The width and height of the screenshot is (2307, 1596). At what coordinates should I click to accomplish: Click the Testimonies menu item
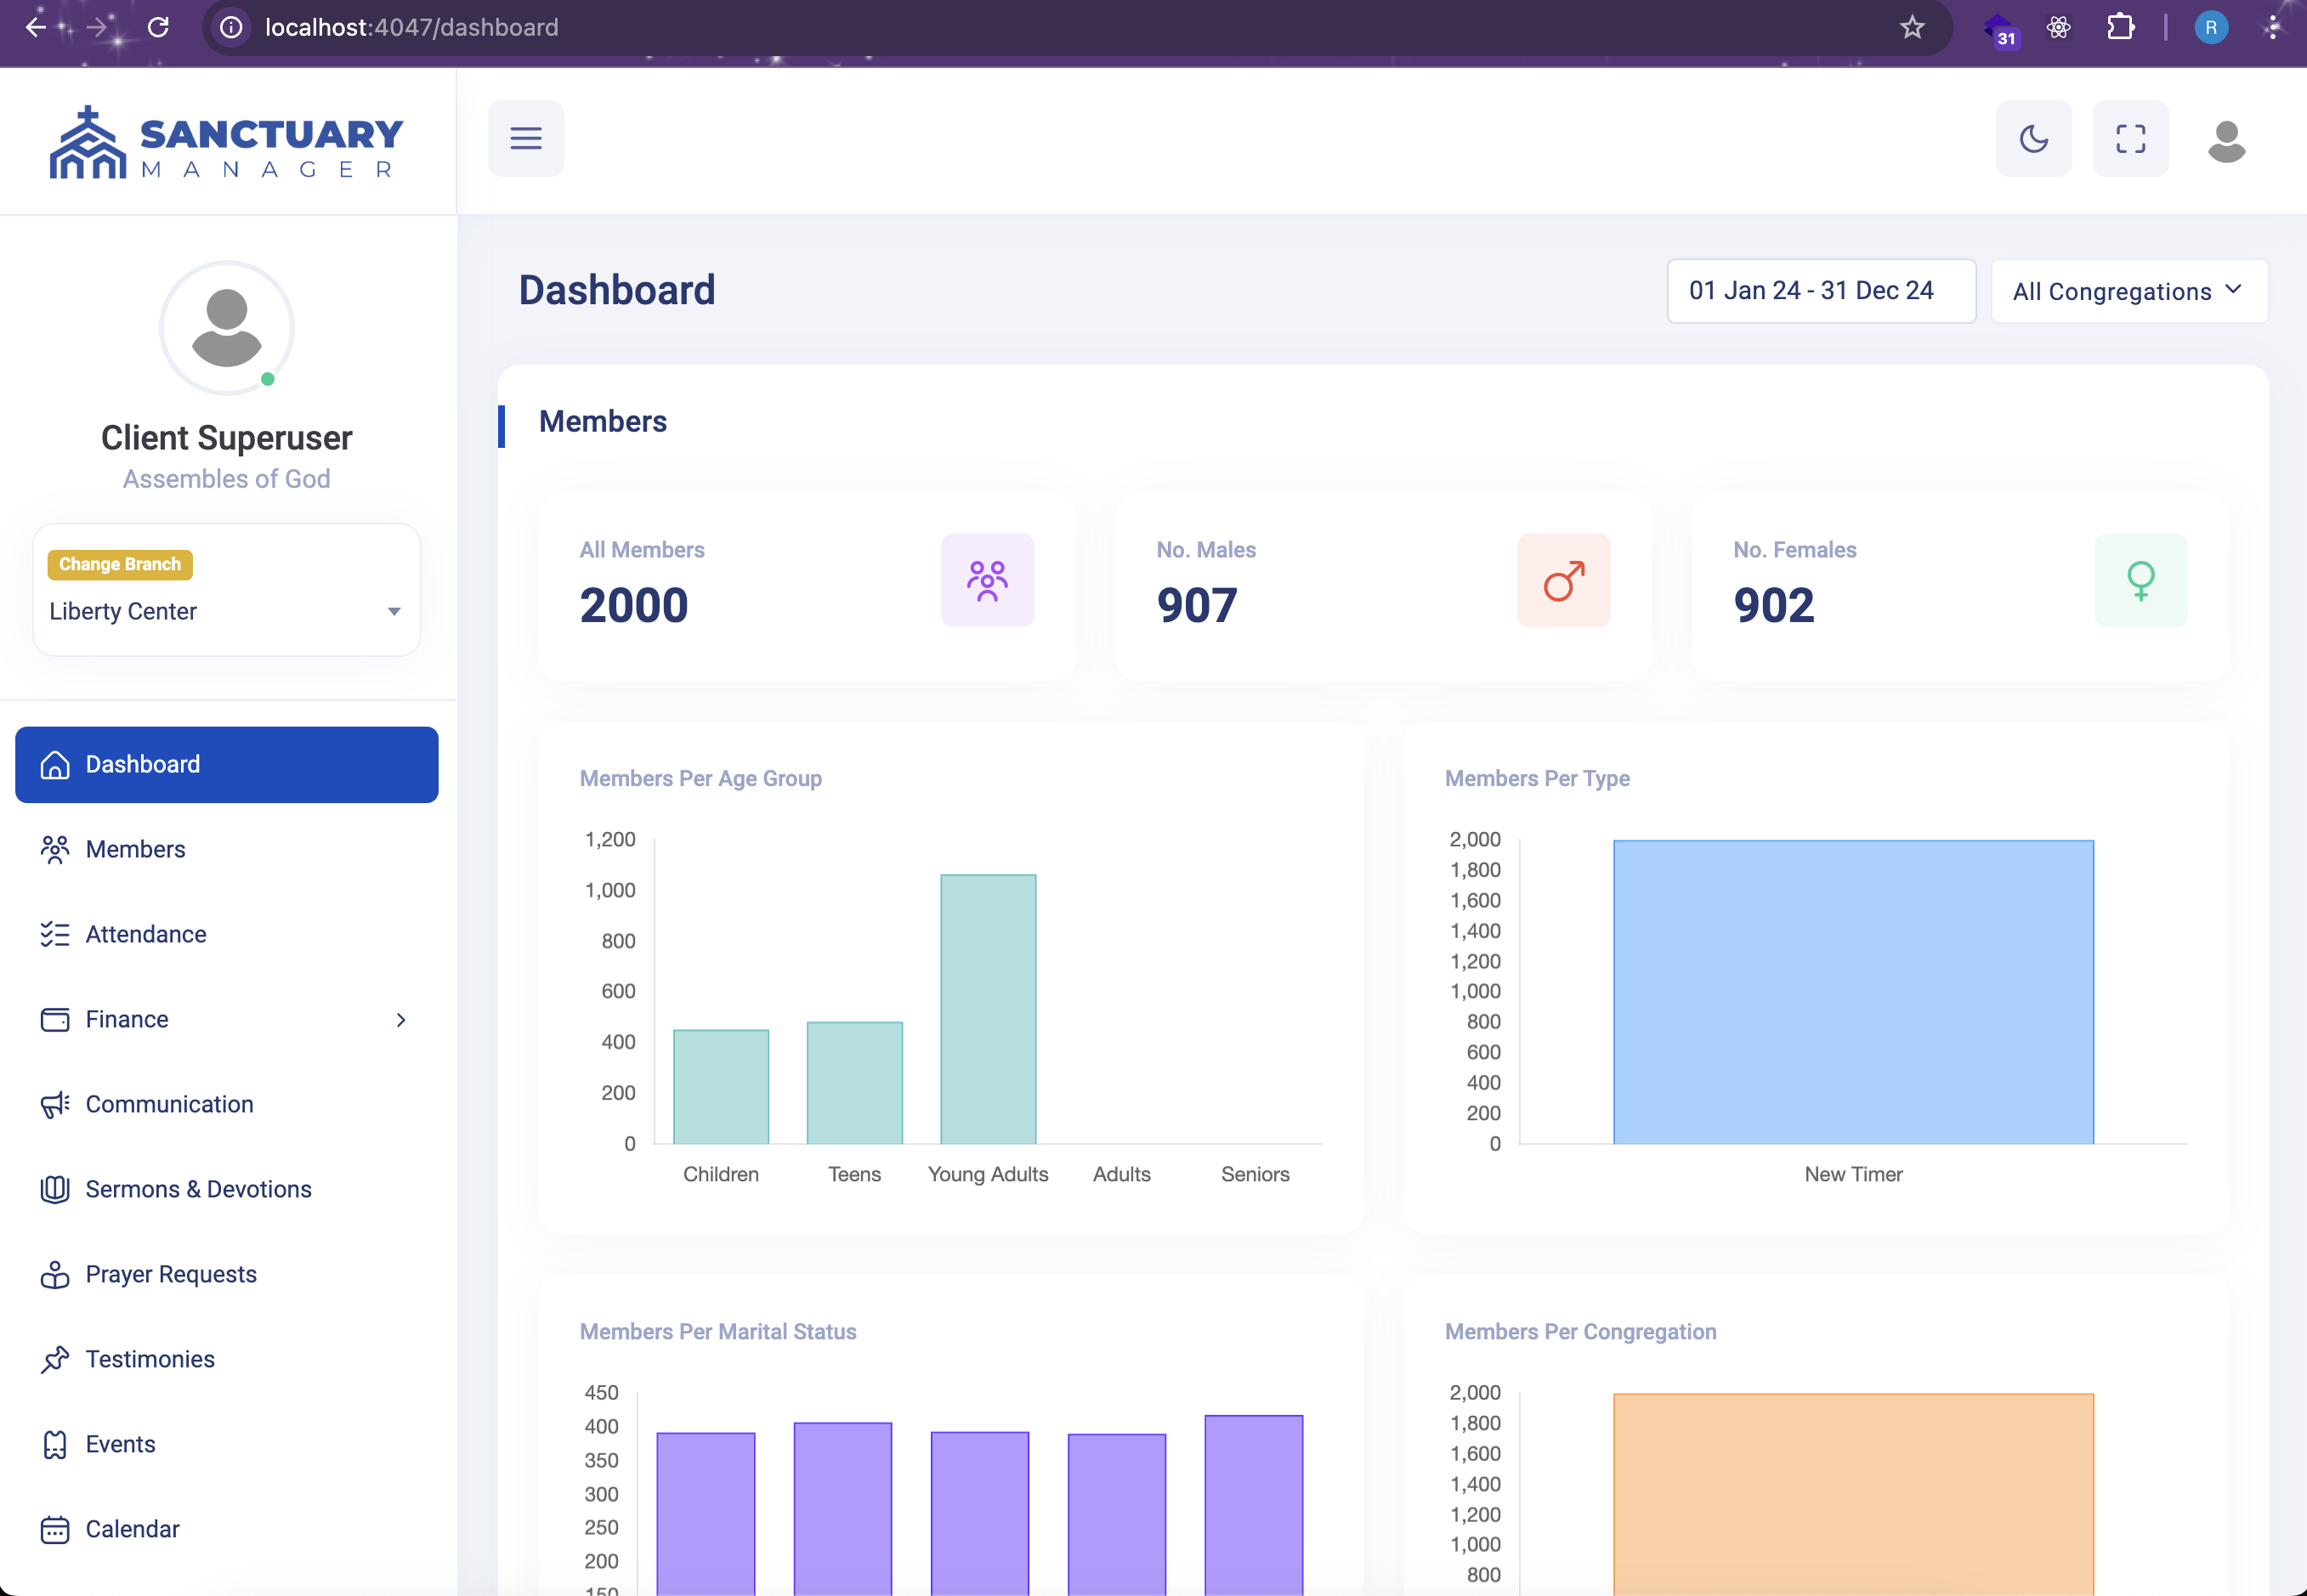coord(150,1358)
